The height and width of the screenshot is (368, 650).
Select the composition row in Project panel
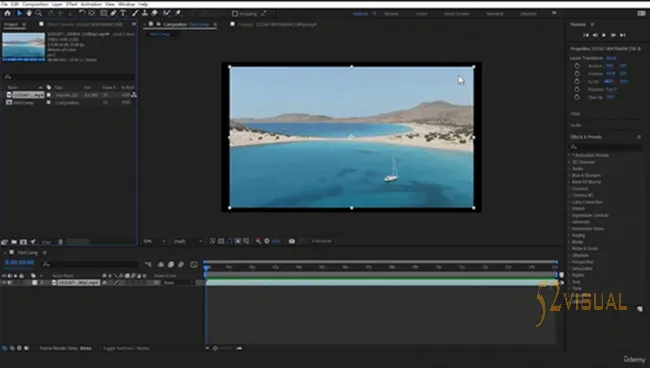tap(68, 102)
